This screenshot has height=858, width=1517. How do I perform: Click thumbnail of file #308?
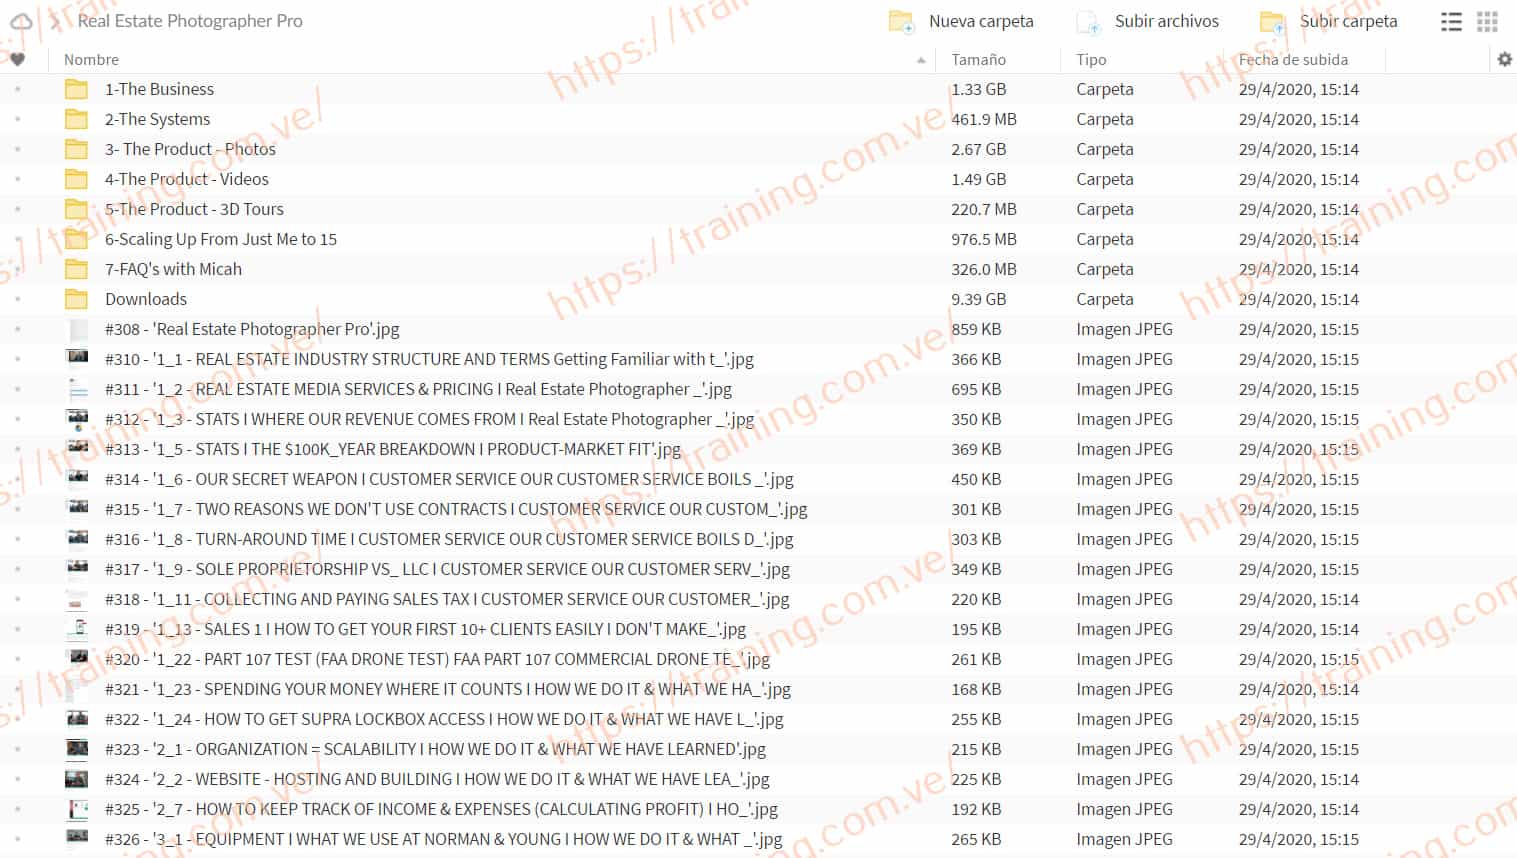pyautogui.click(x=77, y=329)
